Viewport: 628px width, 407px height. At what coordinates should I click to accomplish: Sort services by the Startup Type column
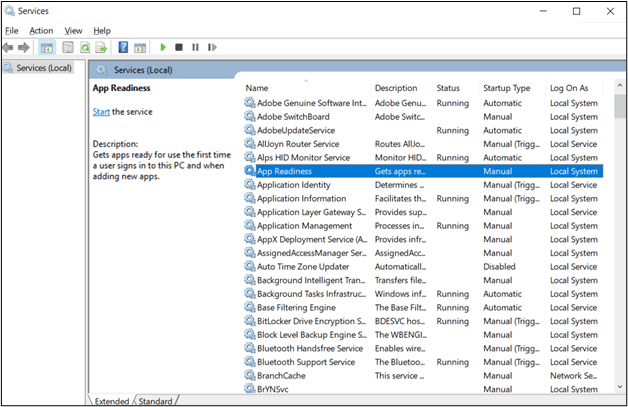(506, 88)
